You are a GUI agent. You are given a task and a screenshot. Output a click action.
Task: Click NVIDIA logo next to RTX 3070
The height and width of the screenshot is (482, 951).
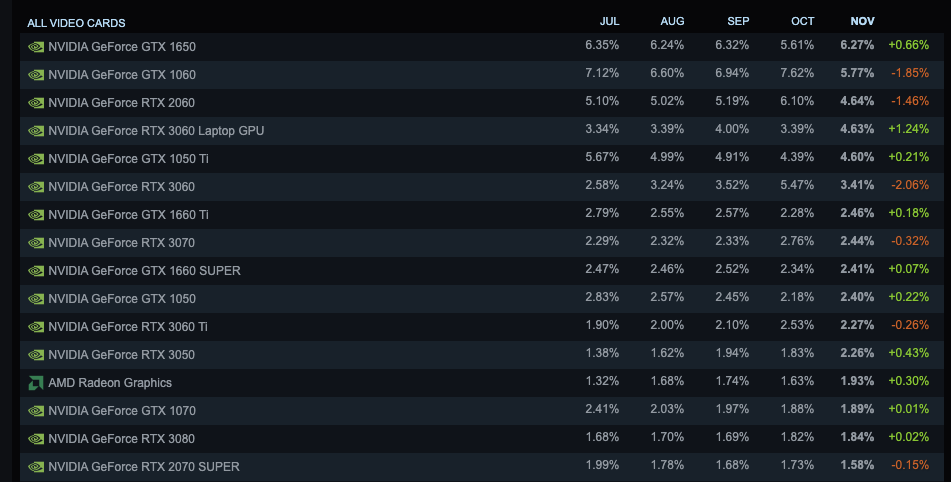(36, 242)
